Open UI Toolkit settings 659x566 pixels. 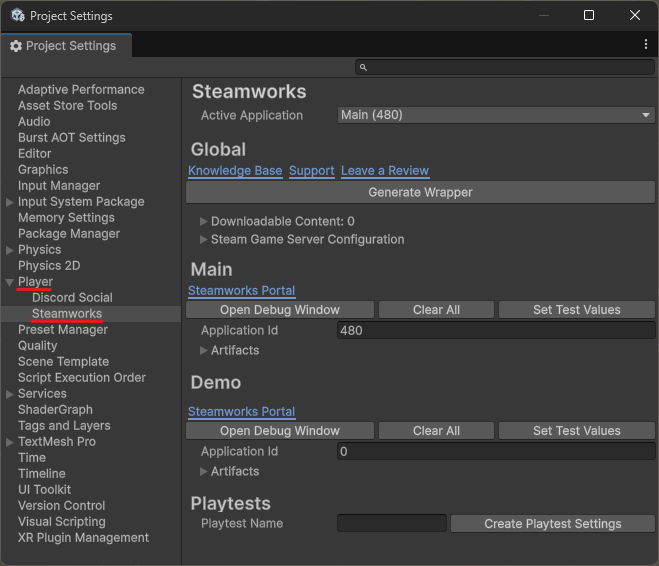(x=45, y=490)
